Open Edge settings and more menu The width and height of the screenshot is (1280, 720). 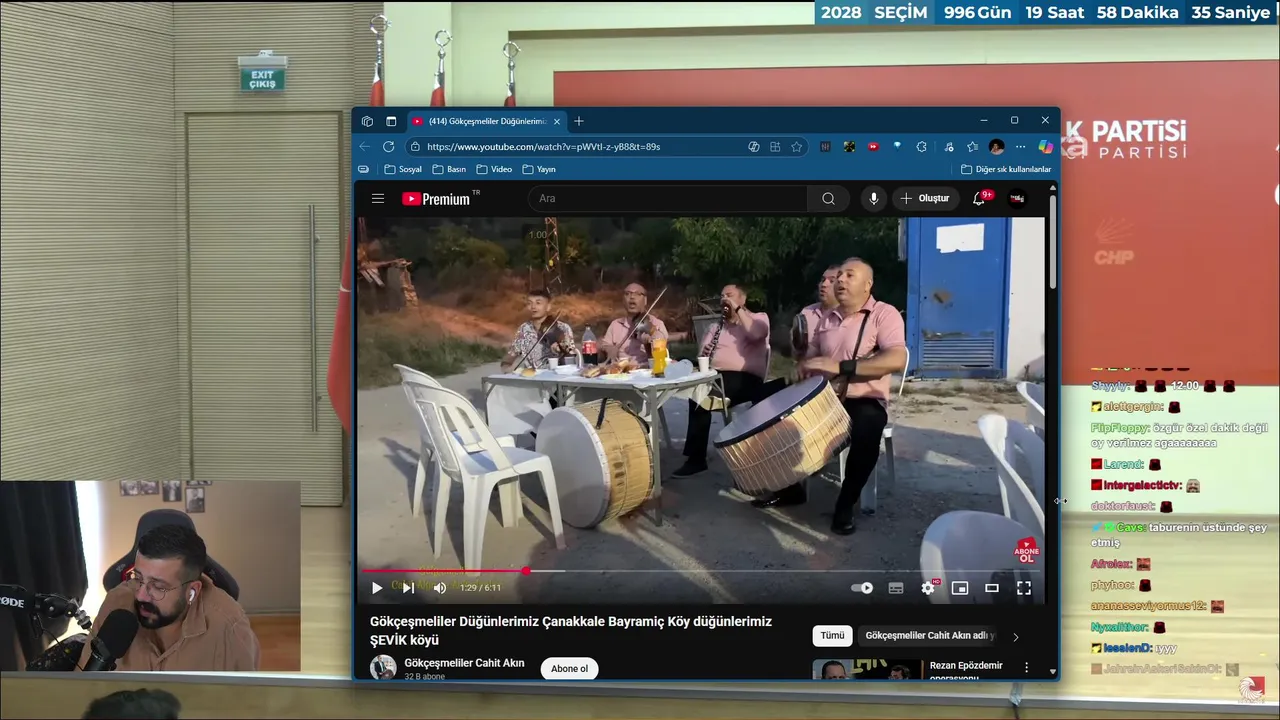[x=1020, y=146]
